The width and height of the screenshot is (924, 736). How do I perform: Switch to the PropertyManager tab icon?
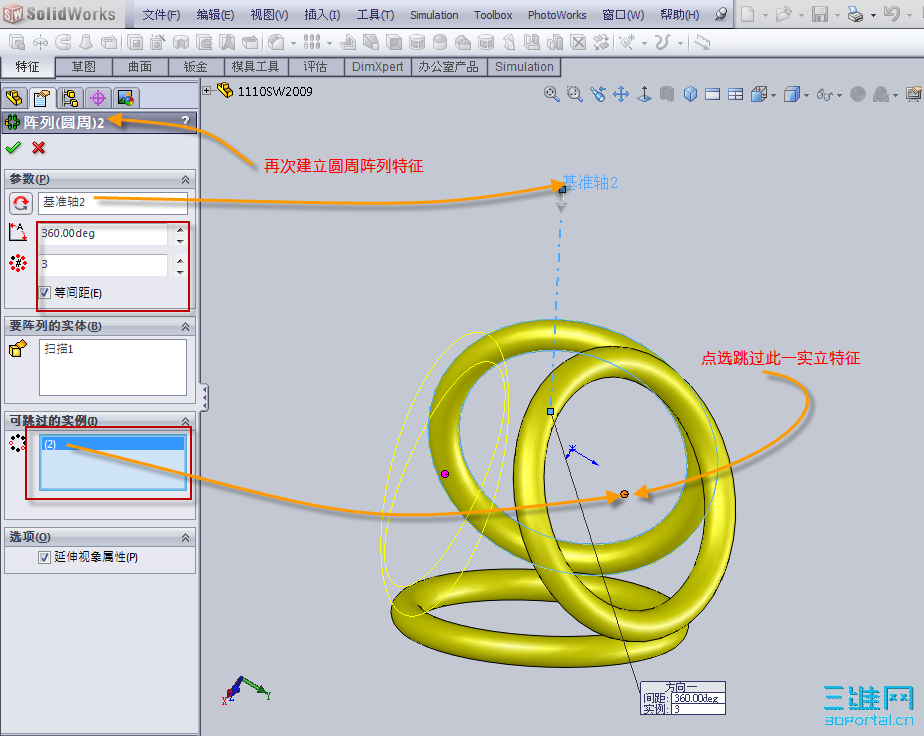tap(41, 98)
